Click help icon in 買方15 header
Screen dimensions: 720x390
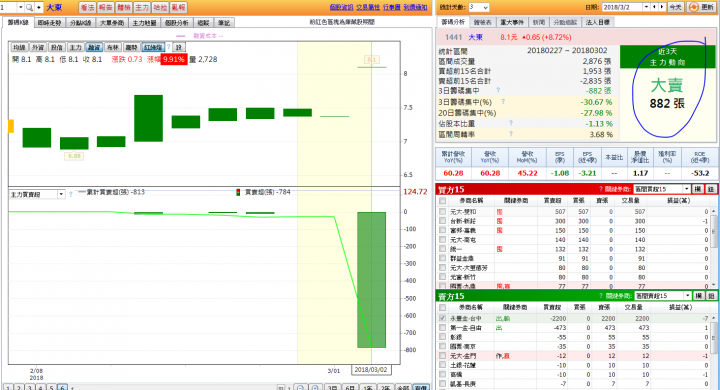[x=601, y=189]
